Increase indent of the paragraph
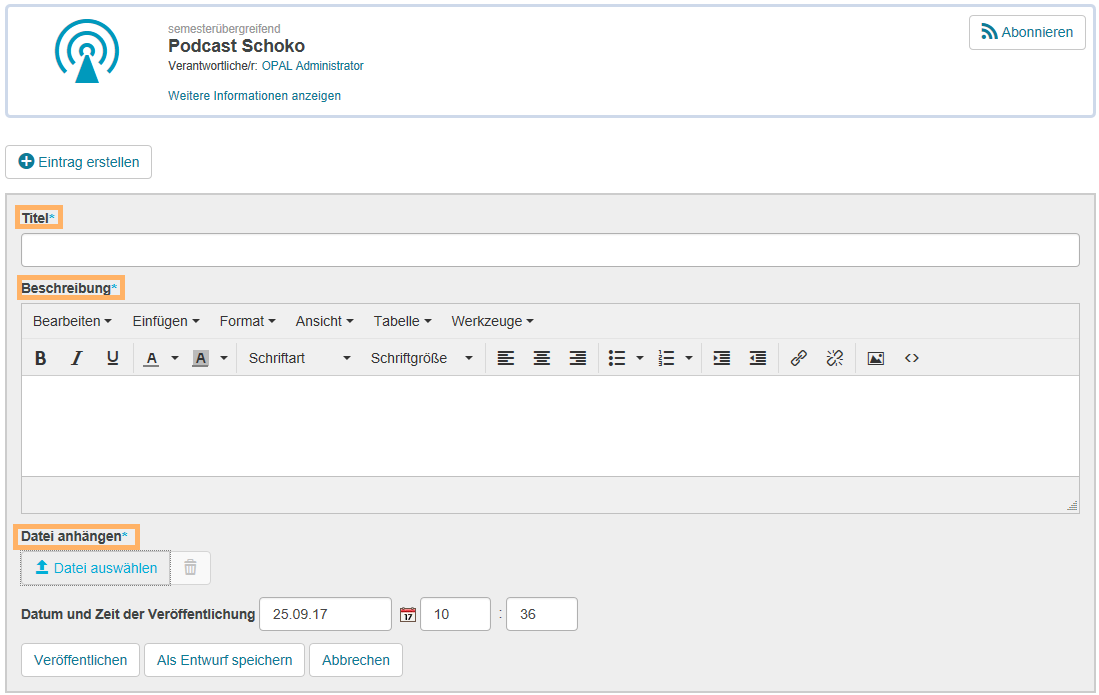 [722, 358]
